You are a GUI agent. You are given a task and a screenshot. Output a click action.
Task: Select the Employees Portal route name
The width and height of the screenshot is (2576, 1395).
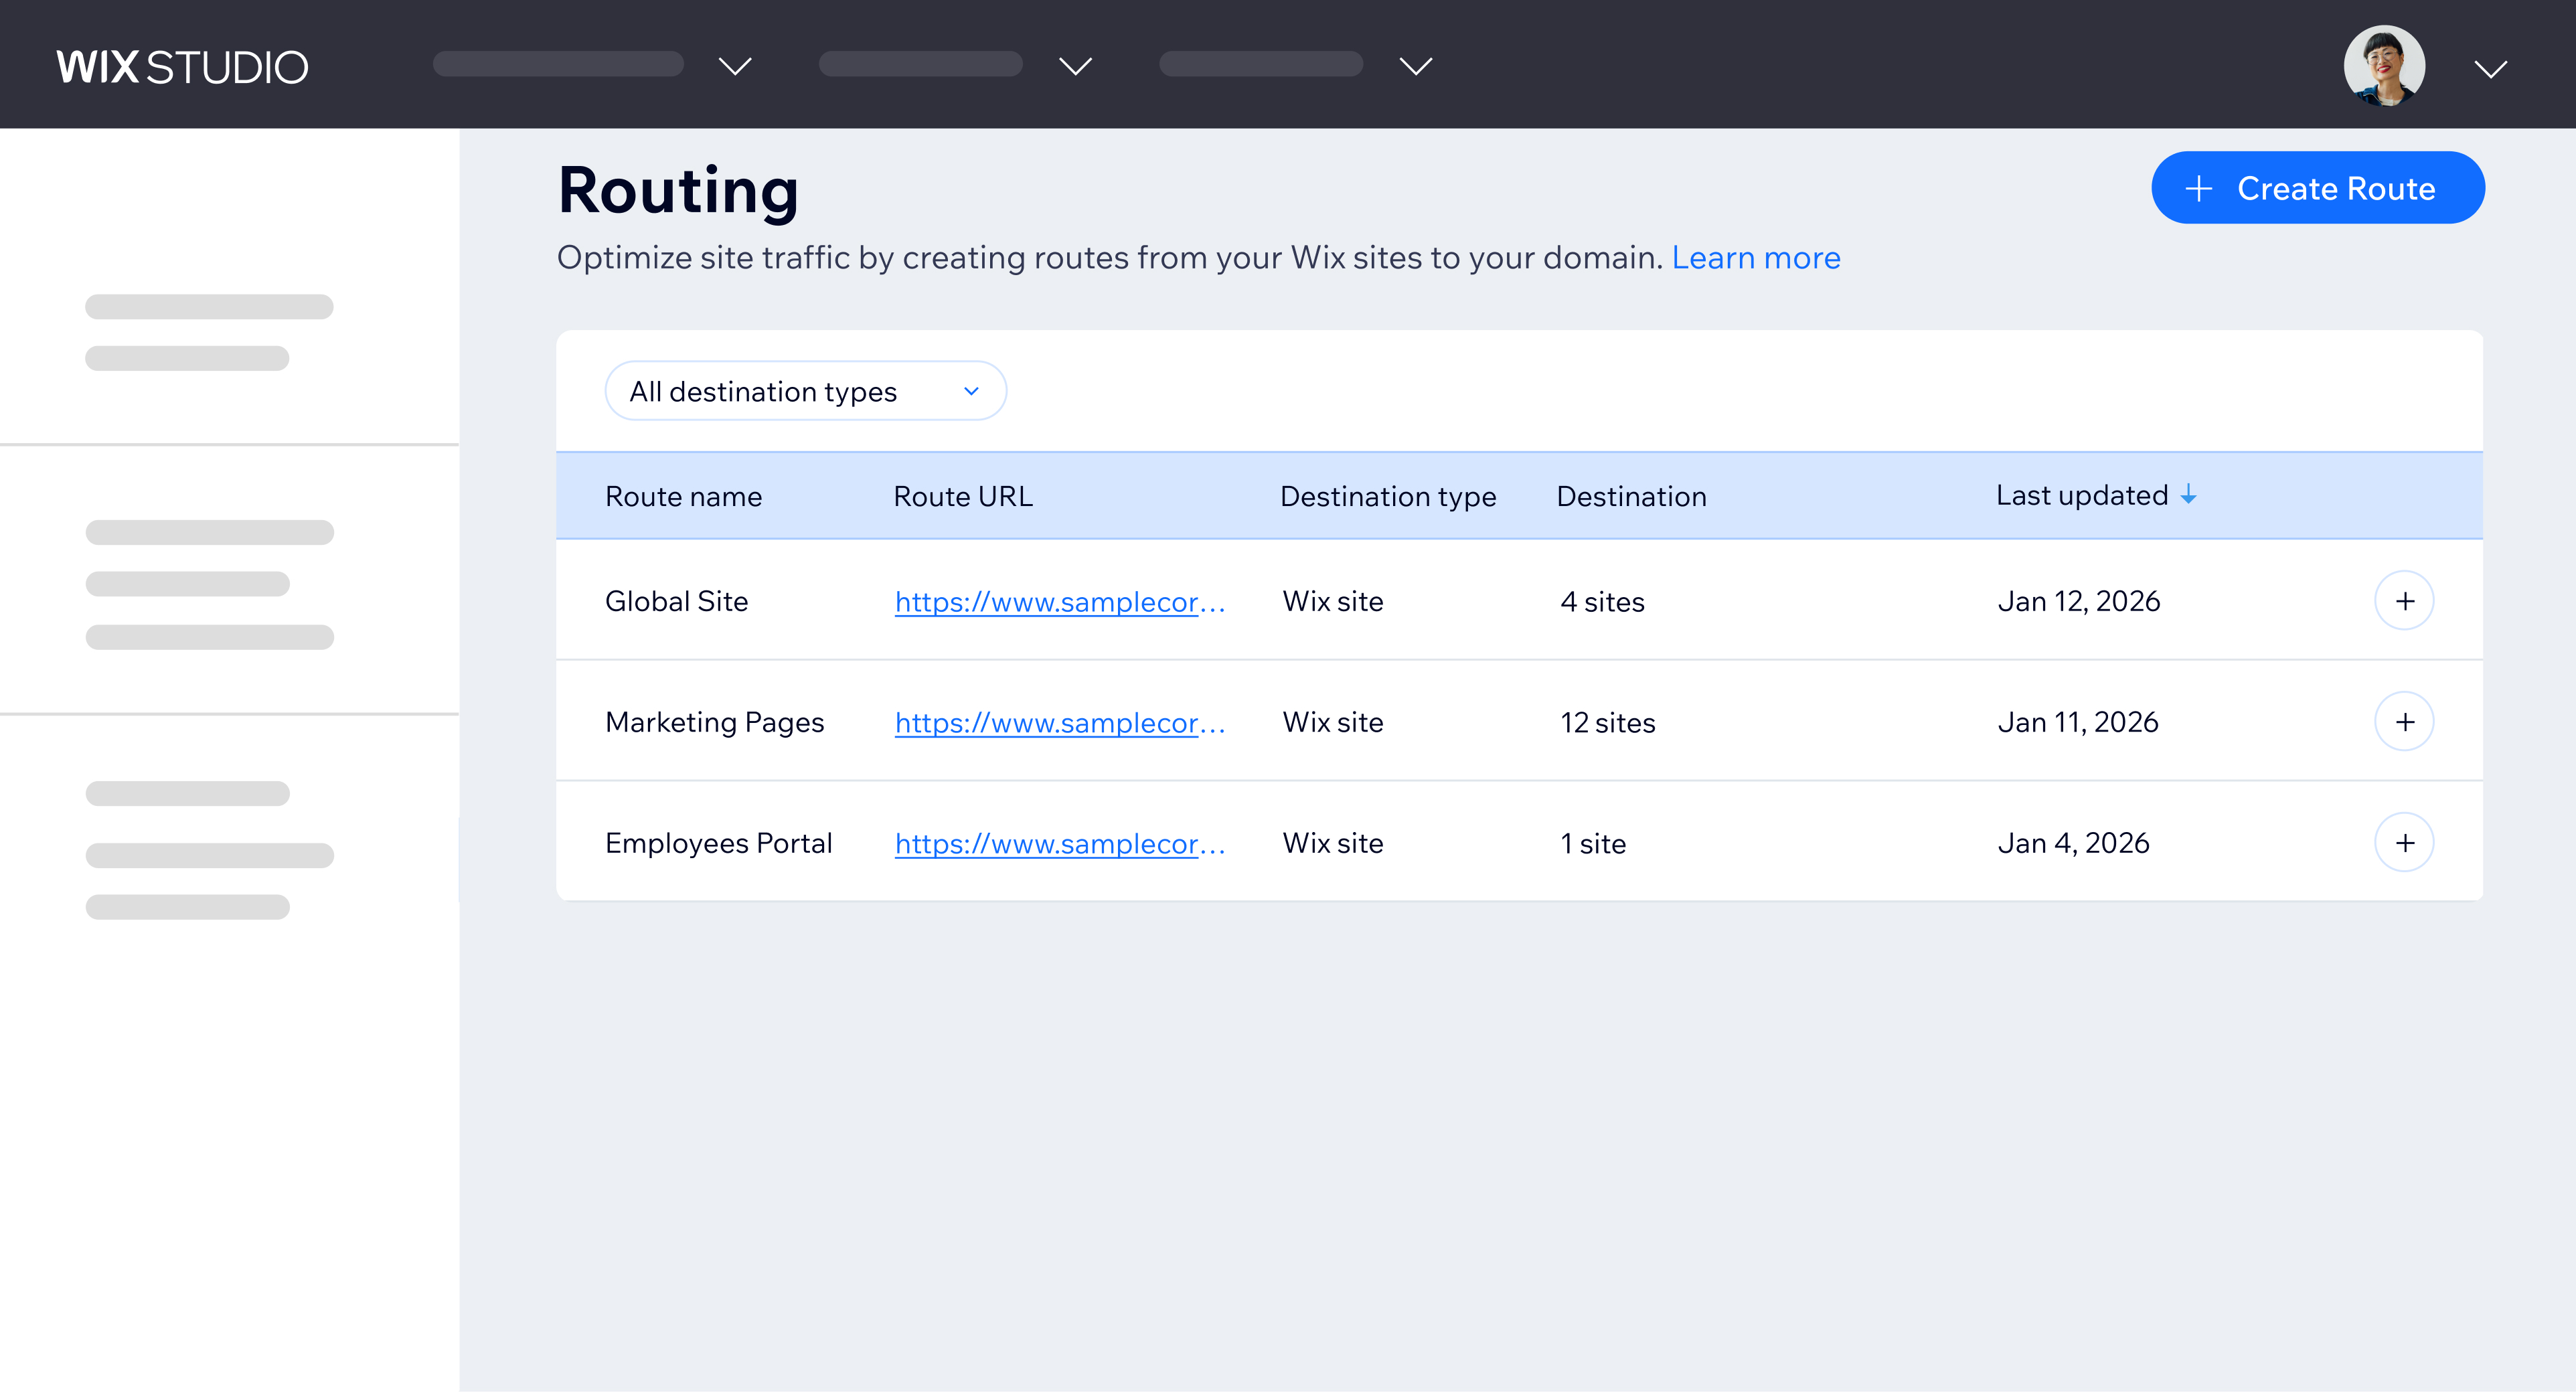tap(718, 844)
